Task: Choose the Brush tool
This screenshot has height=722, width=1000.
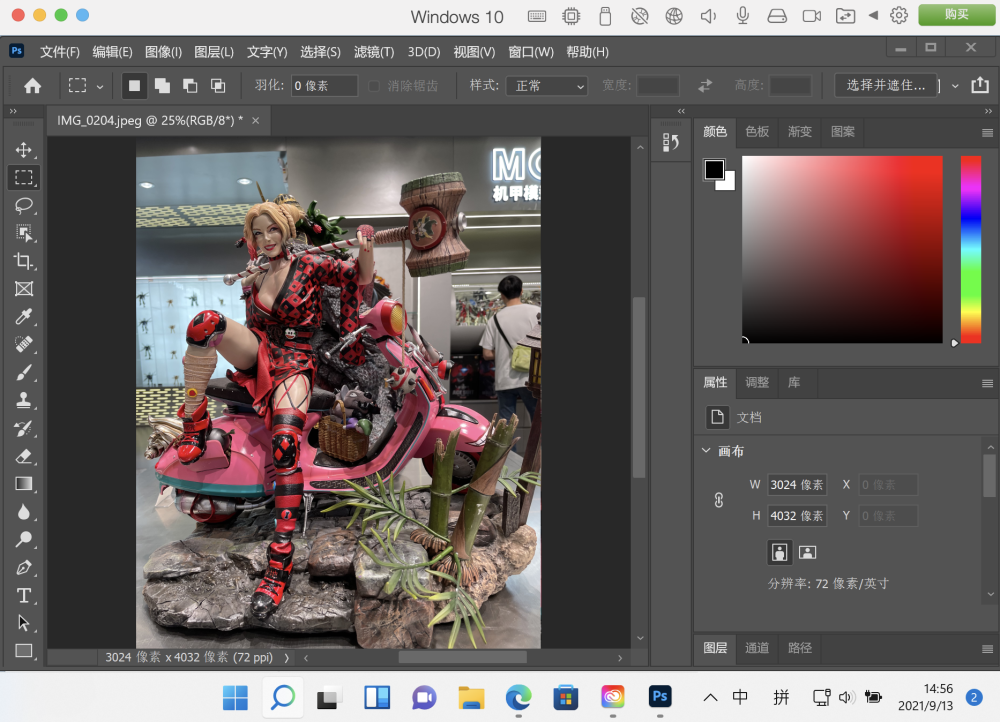Action: point(24,372)
